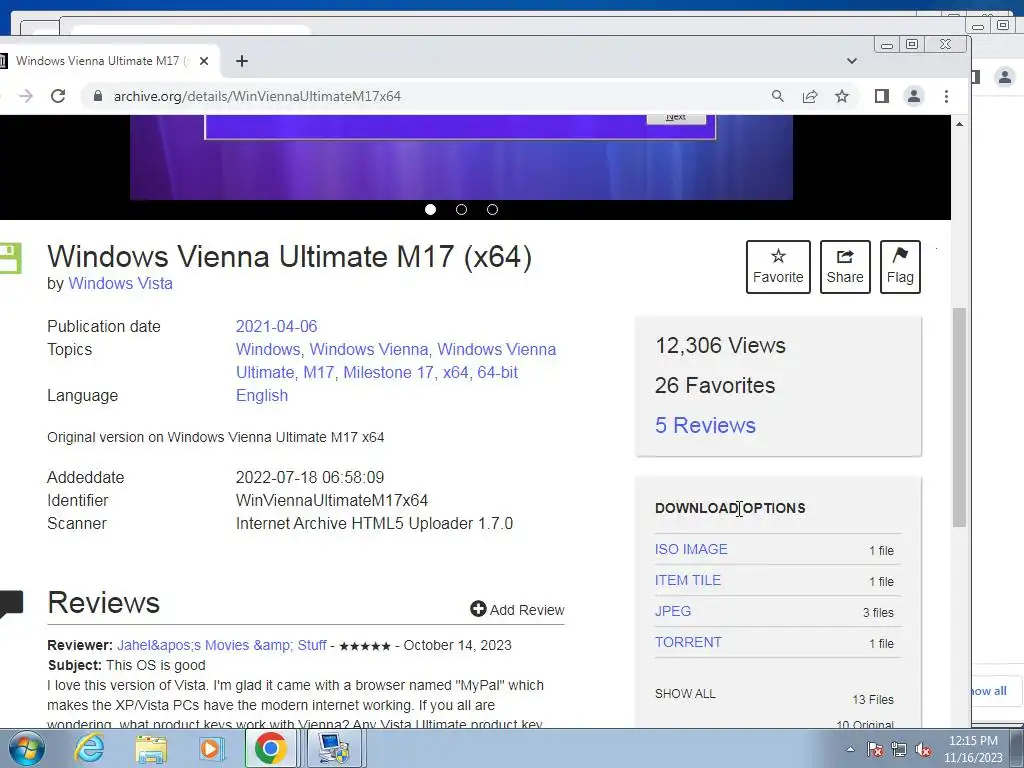Select second carousel dot
The height and width of the screenshot is (768, 1024).
pos(461,210)
